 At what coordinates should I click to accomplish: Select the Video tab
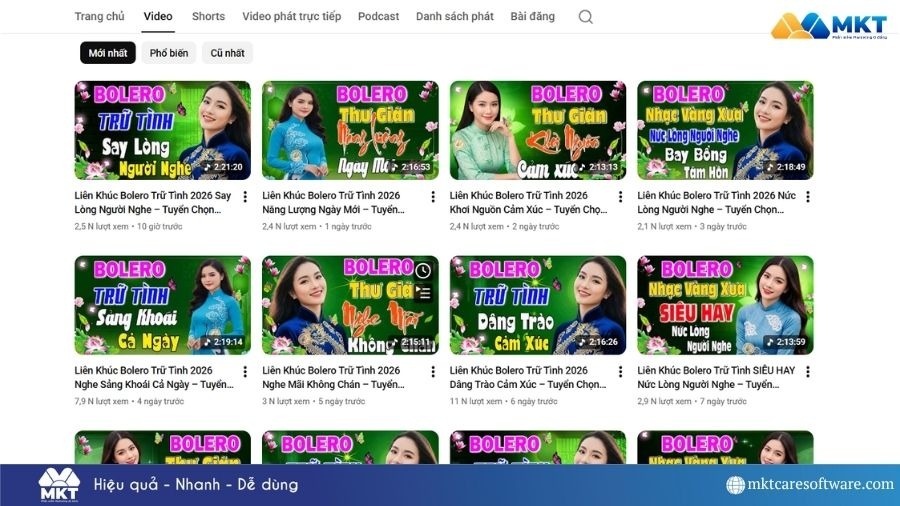[158, 17]
